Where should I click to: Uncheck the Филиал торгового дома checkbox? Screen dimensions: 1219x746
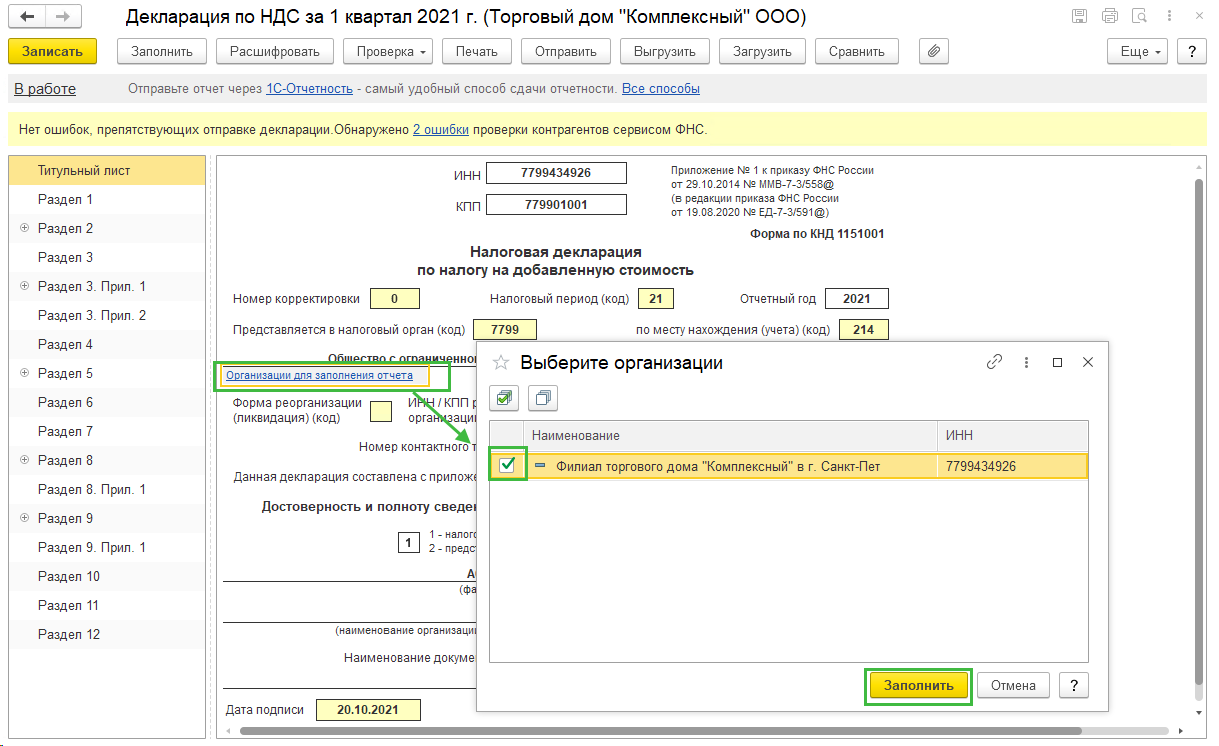pyautogui.click(x=507, y=465)
